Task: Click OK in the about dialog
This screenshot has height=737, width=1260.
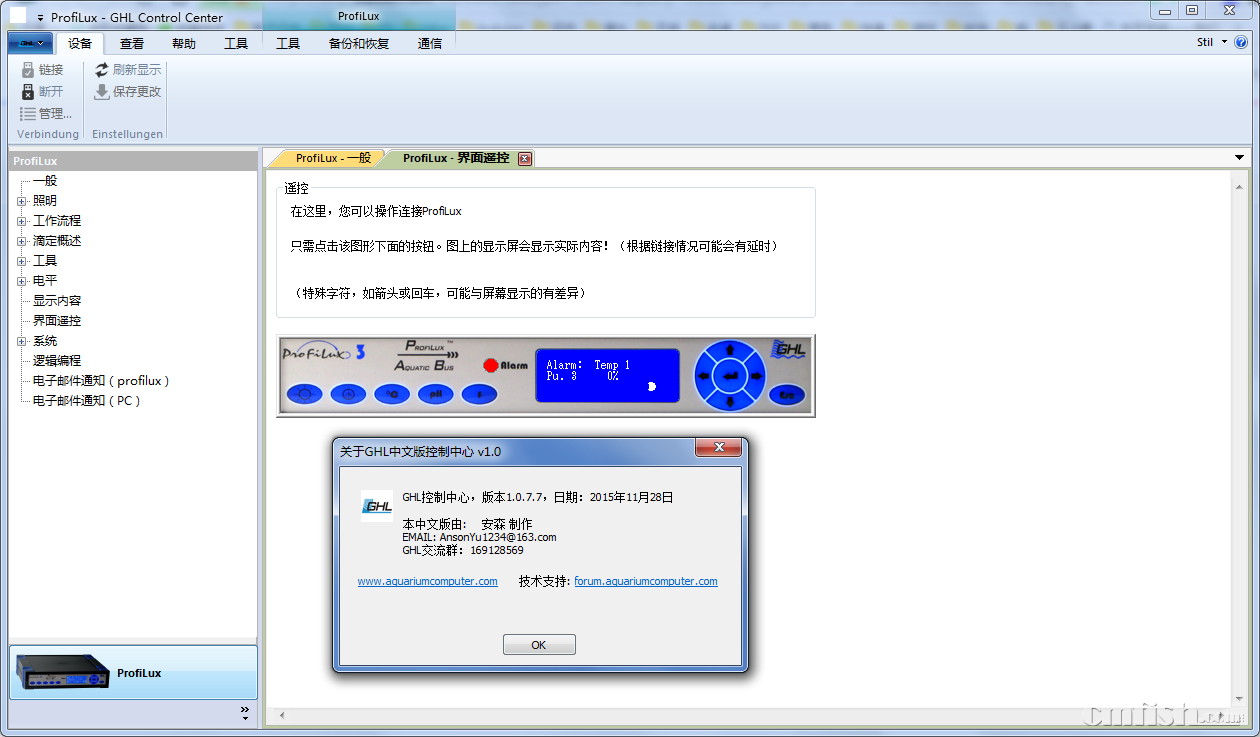Action: point(539,645)
